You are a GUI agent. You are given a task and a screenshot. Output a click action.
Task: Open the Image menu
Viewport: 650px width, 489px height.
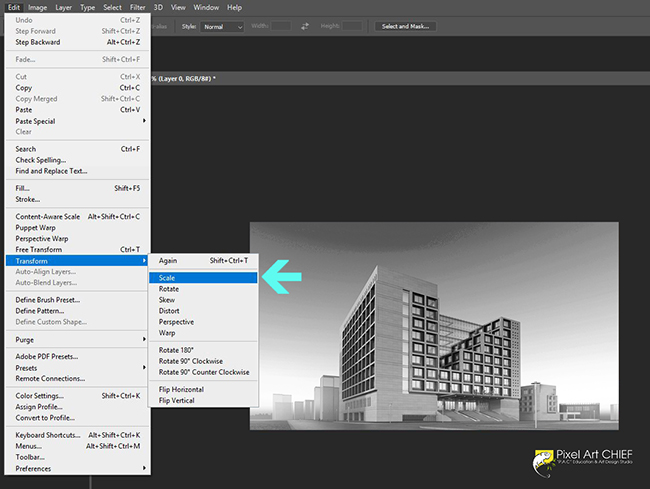tap(37, 7)
